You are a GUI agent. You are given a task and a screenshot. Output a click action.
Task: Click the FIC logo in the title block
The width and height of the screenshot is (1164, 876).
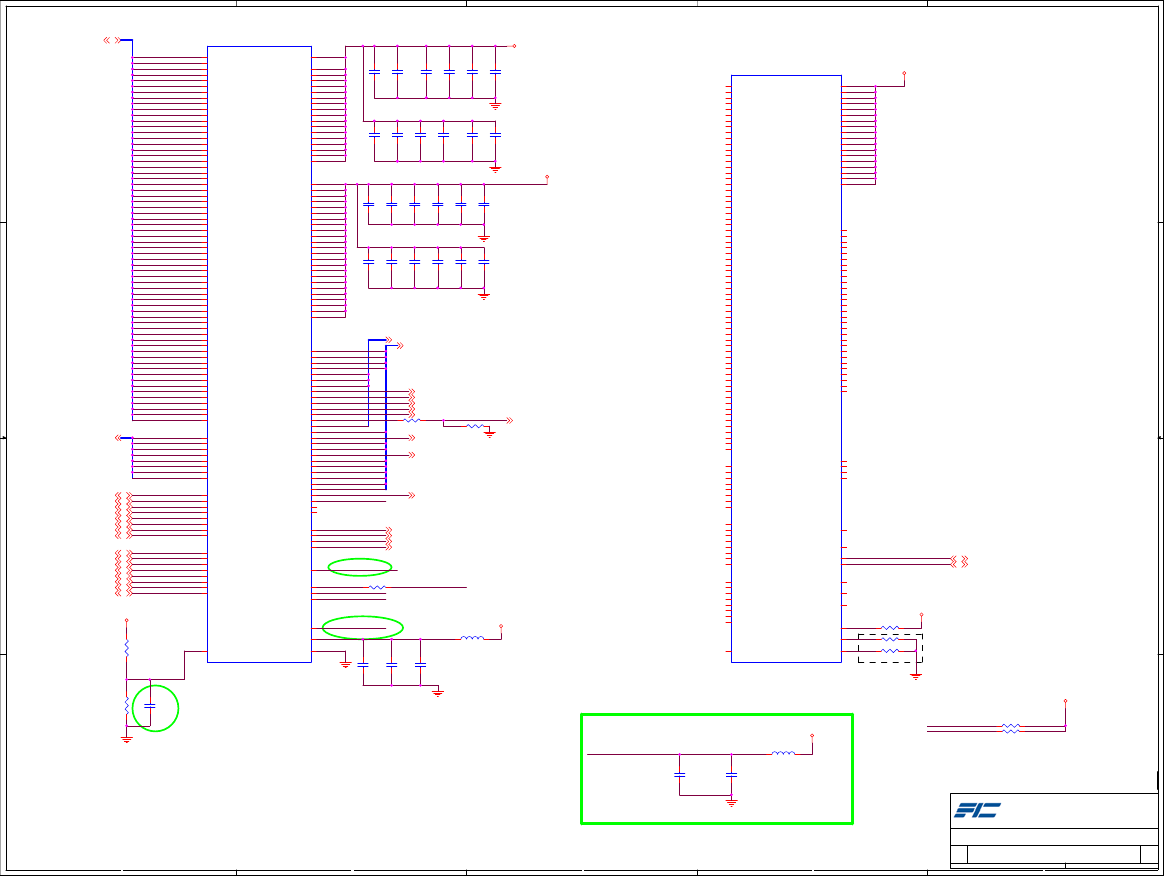977,810
